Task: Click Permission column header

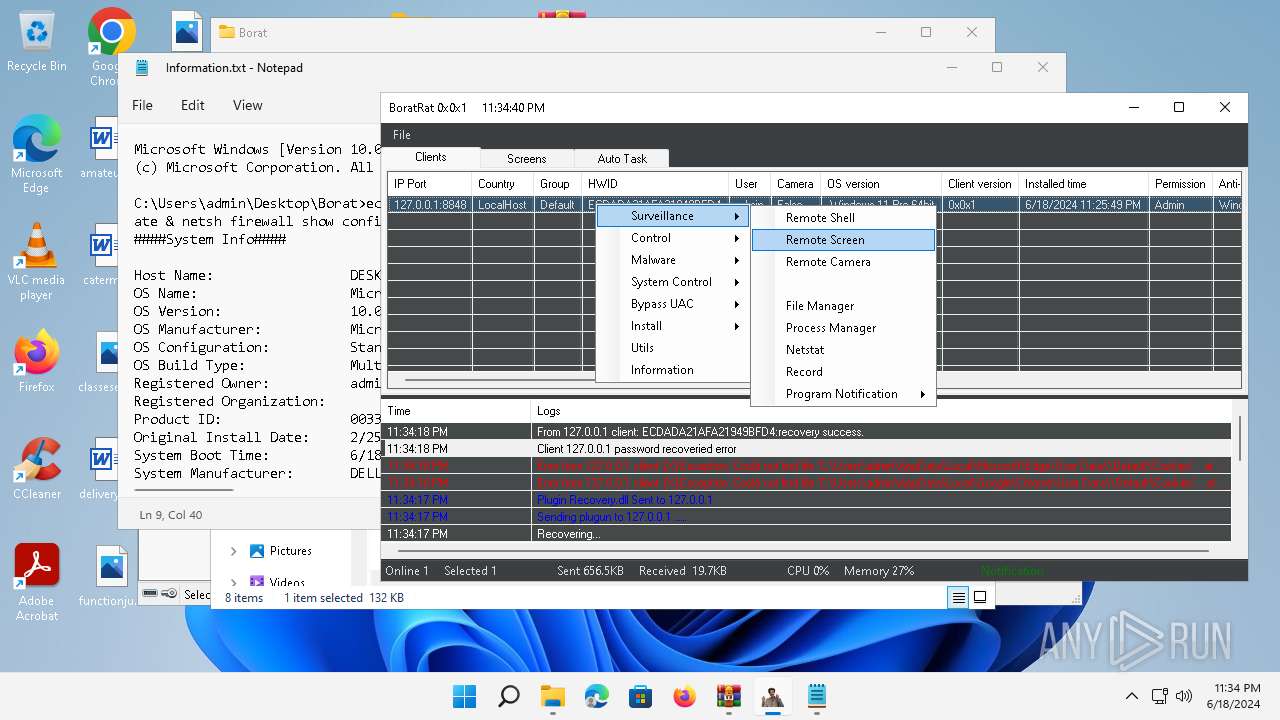Action: tap(1180, 184)
